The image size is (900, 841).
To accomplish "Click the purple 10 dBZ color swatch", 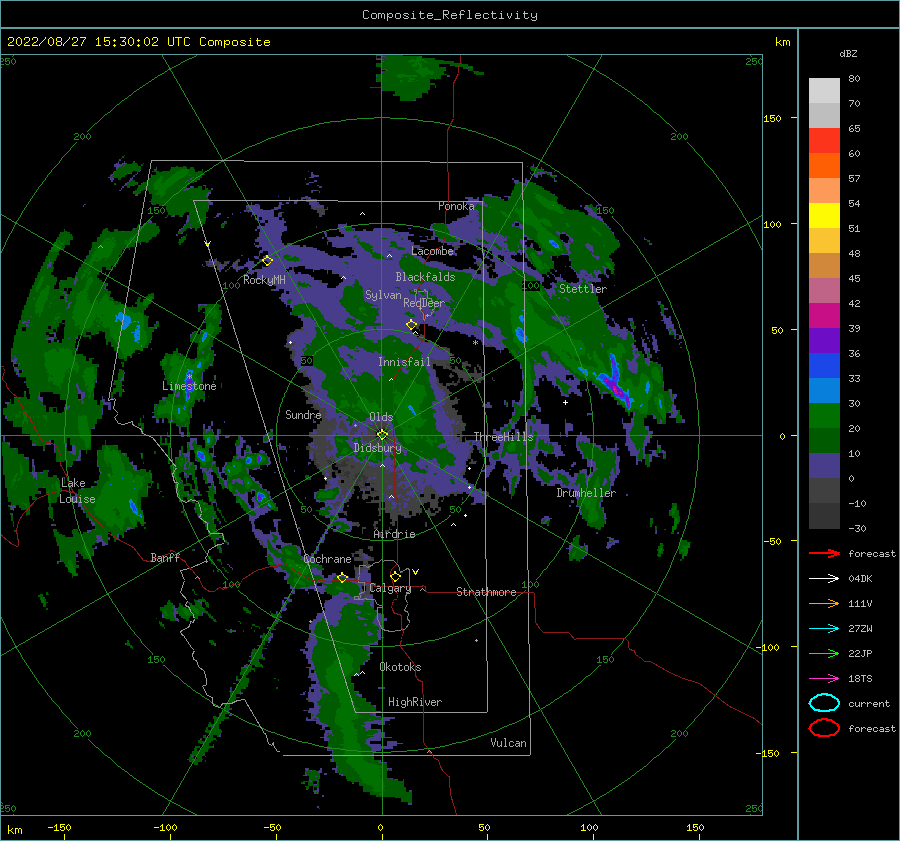I will 824,466.
